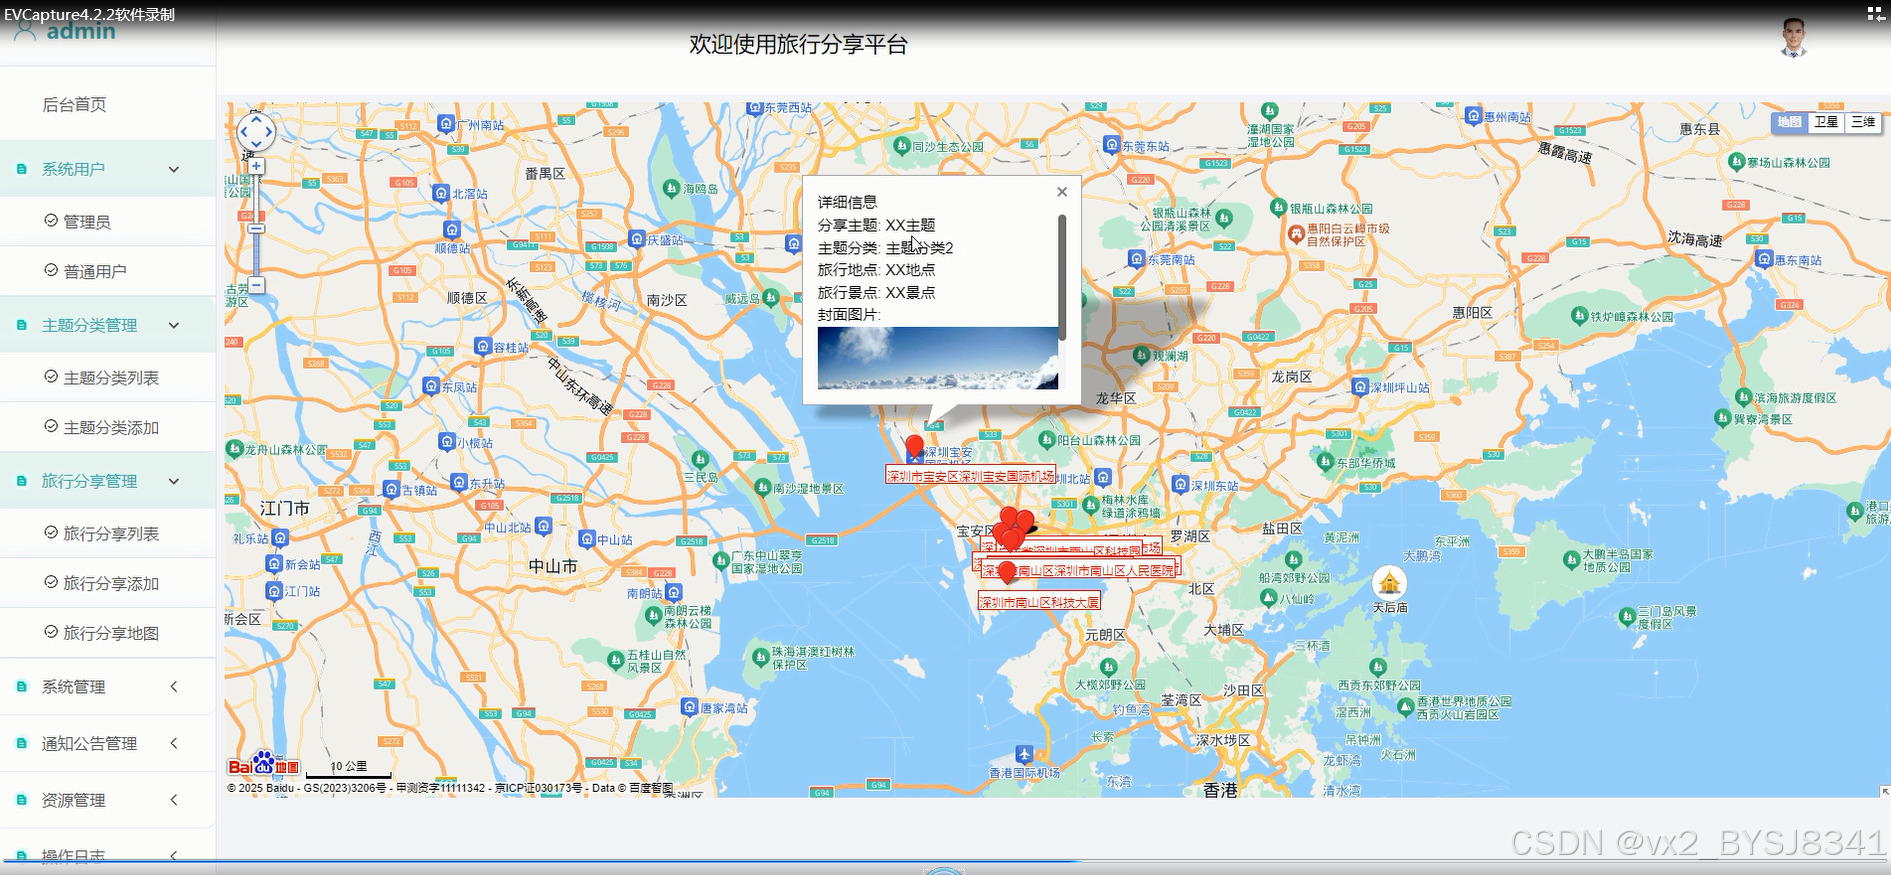
Task: Click the recorder window control icon
Action: click(1875, 14)
